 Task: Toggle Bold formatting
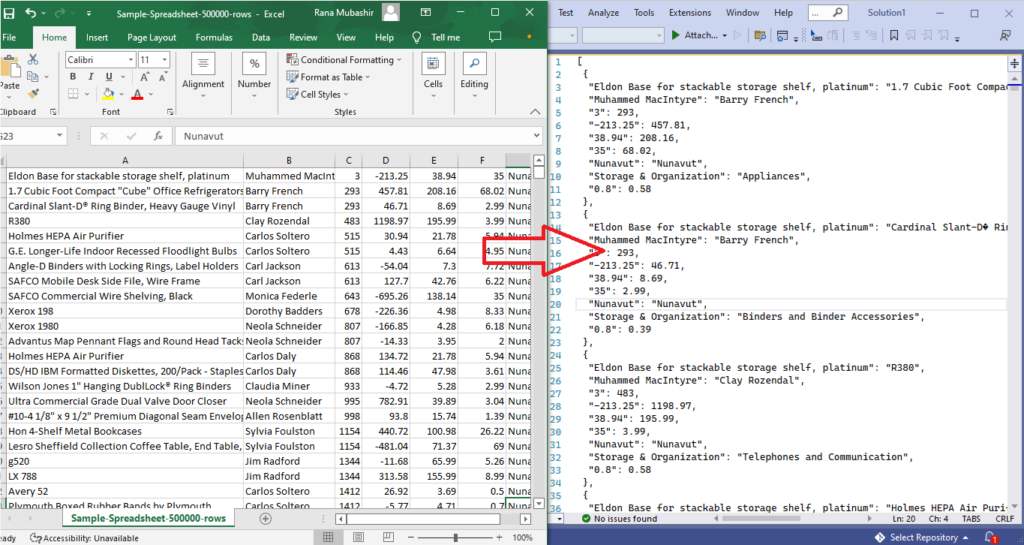[x=73, y=77]
